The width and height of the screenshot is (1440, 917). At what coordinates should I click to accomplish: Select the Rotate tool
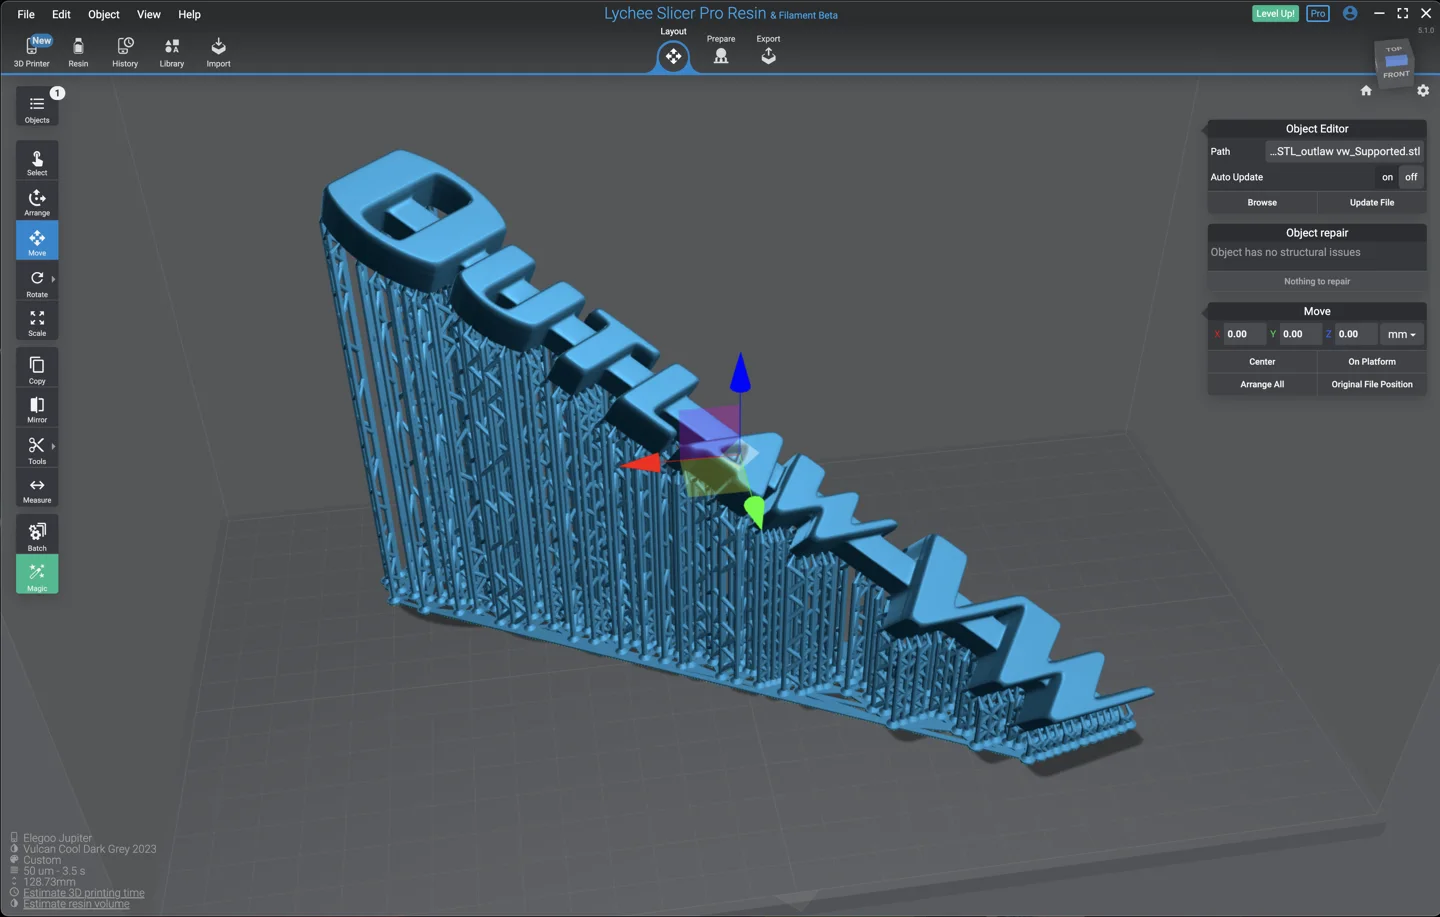[37, 283]
